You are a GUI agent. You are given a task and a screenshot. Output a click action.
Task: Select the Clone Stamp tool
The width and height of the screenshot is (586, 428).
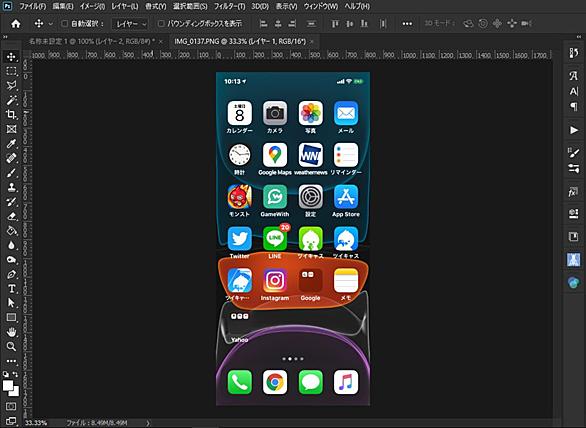(11, 187)
